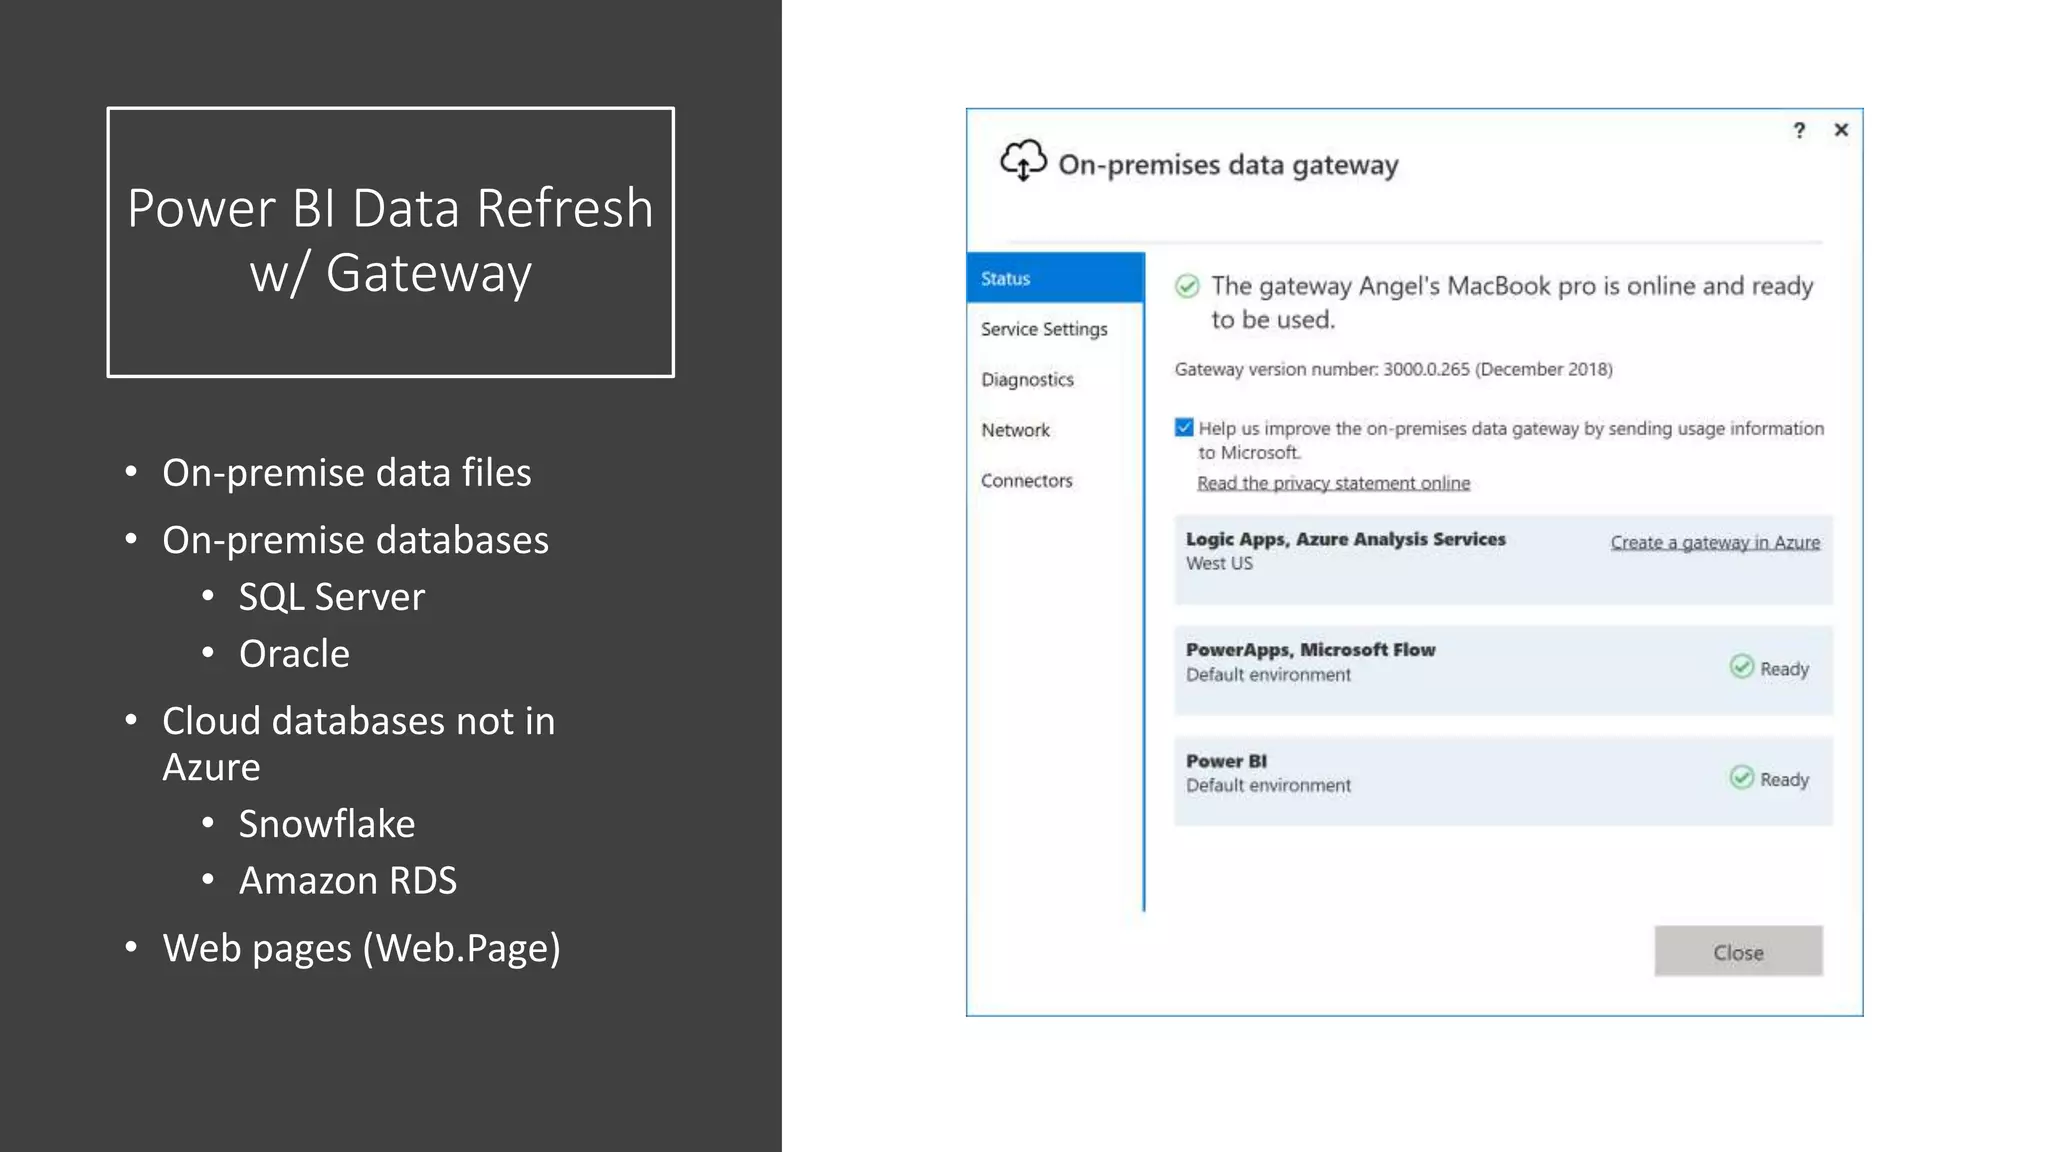
Task: Go to the Connectors tab
Action: pyautogui.click(x=1026, y=481)
